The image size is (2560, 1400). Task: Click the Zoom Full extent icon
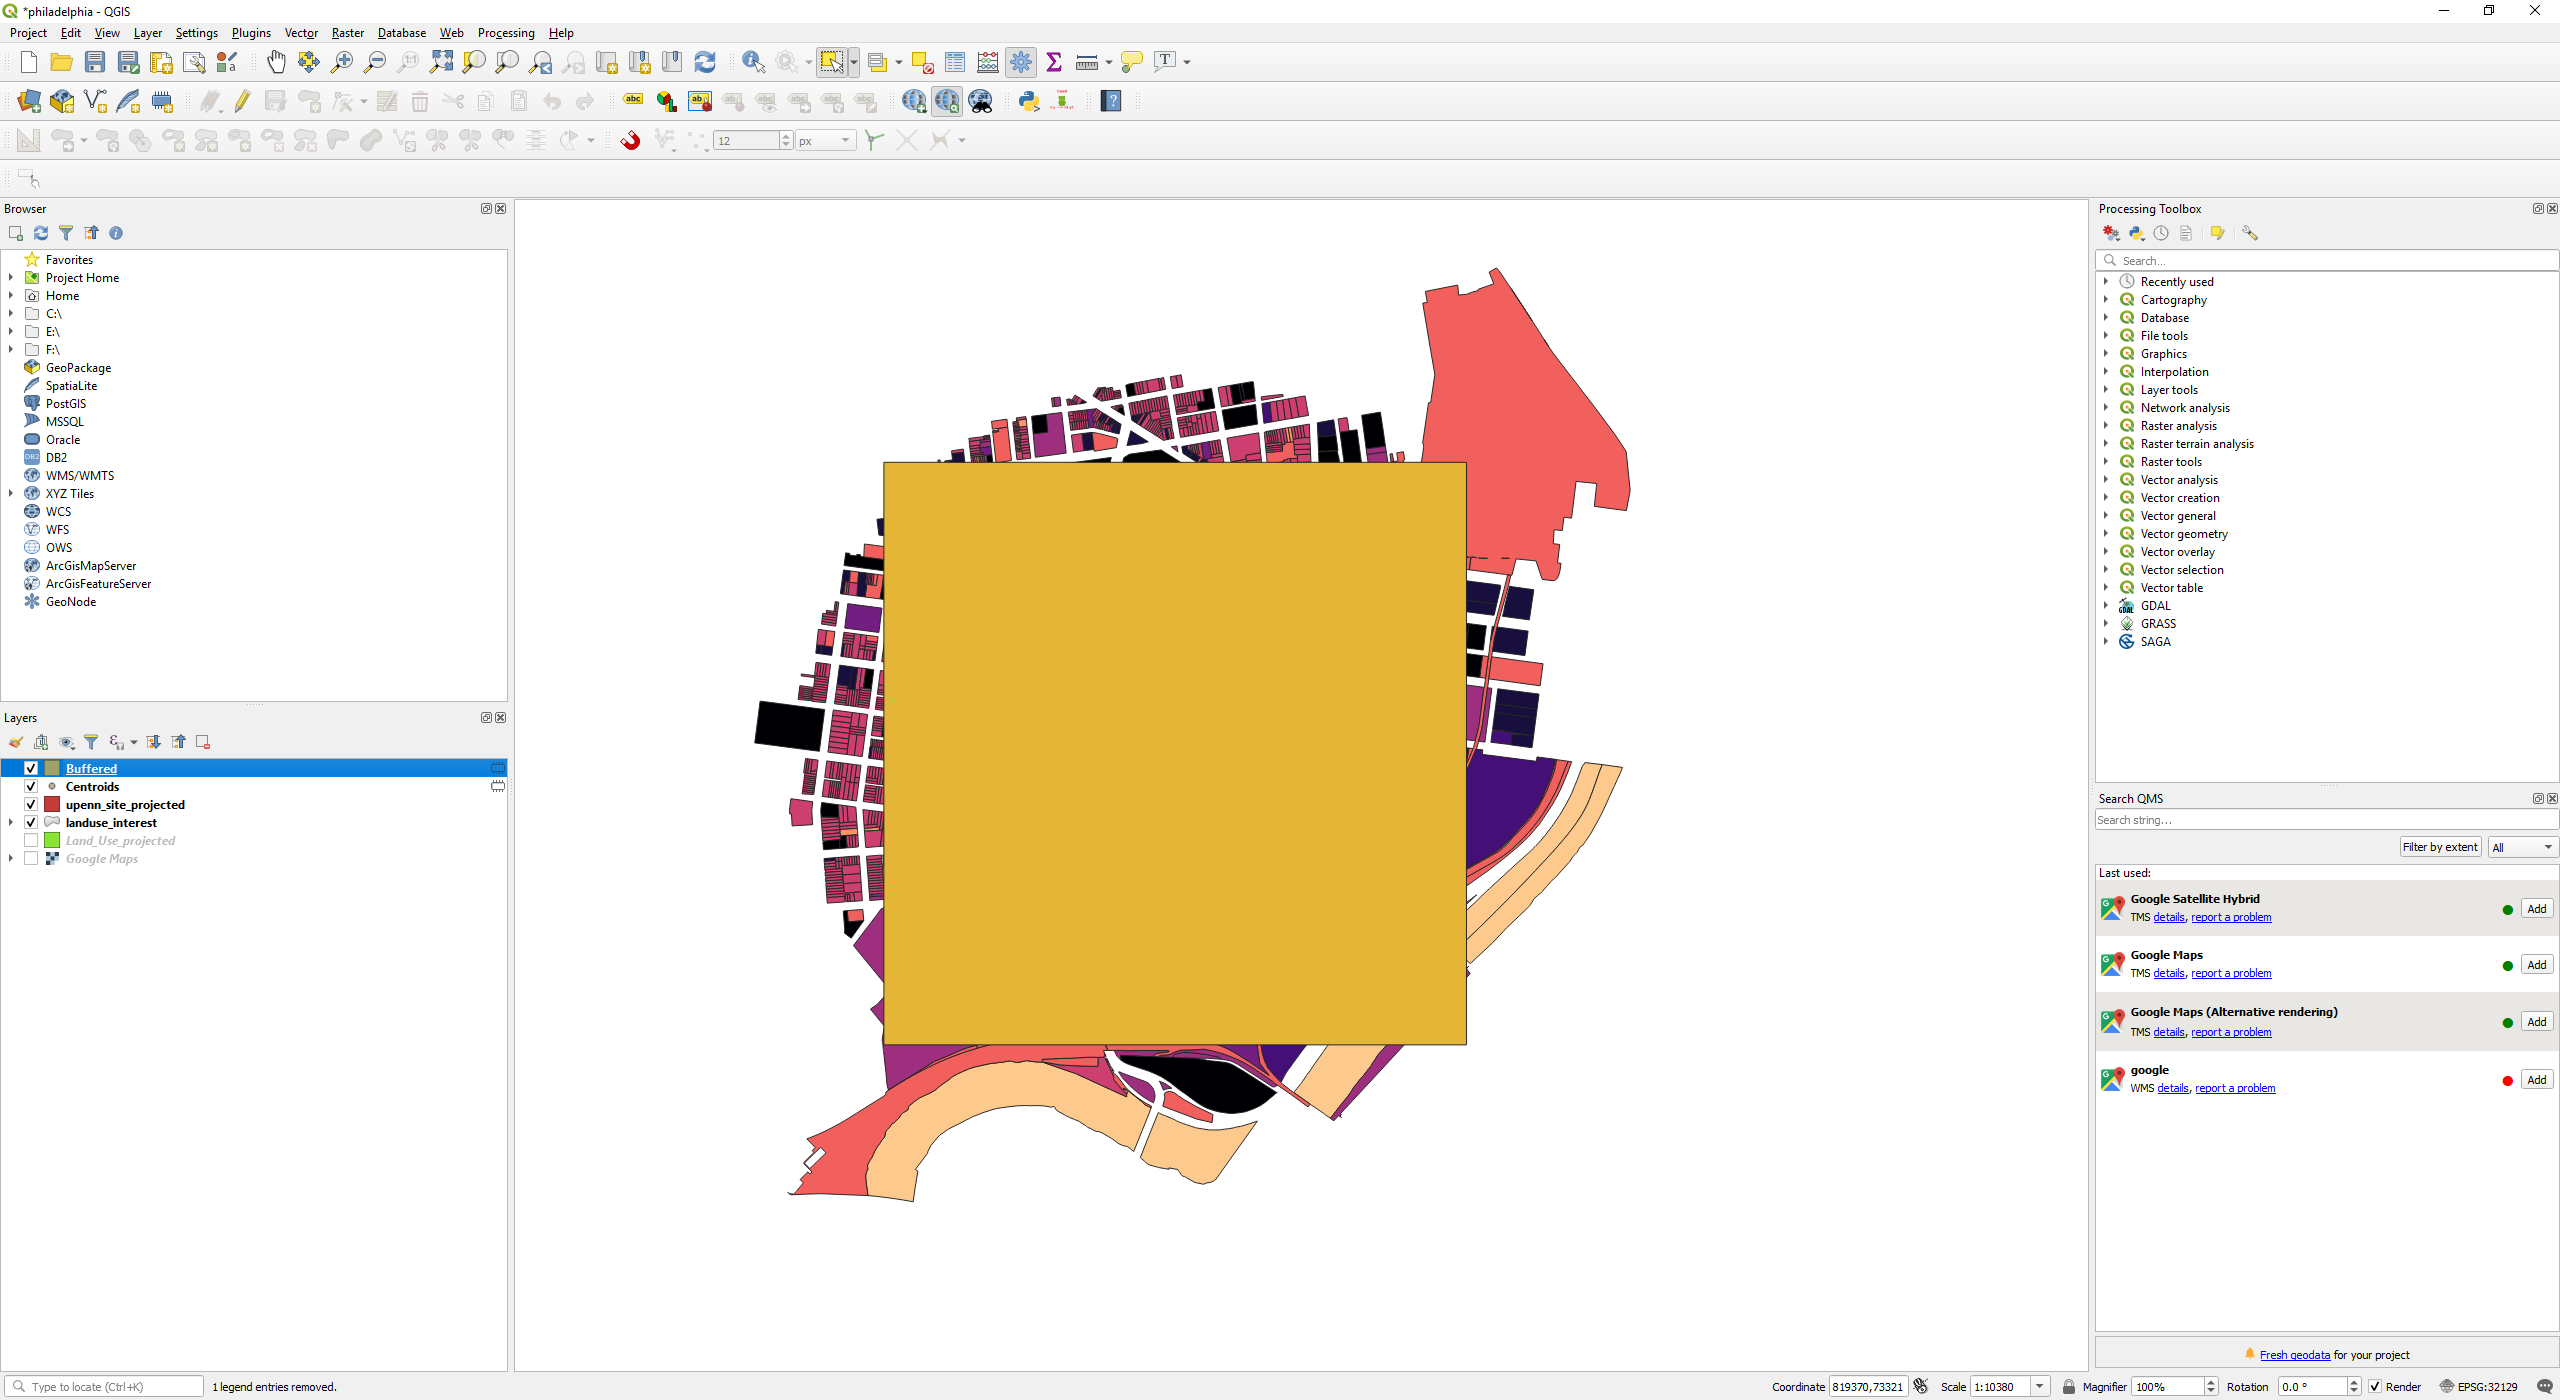tap(441, 62)
